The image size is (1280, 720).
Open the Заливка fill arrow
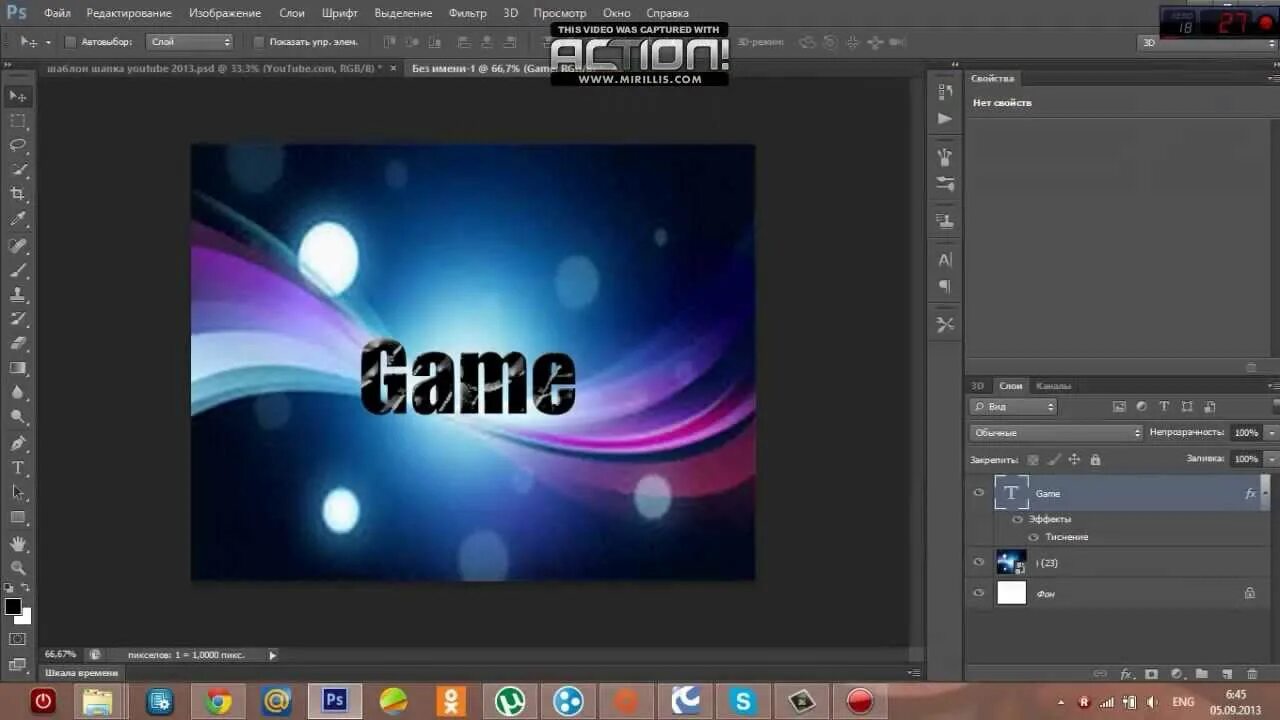[x=1271, y=459]
